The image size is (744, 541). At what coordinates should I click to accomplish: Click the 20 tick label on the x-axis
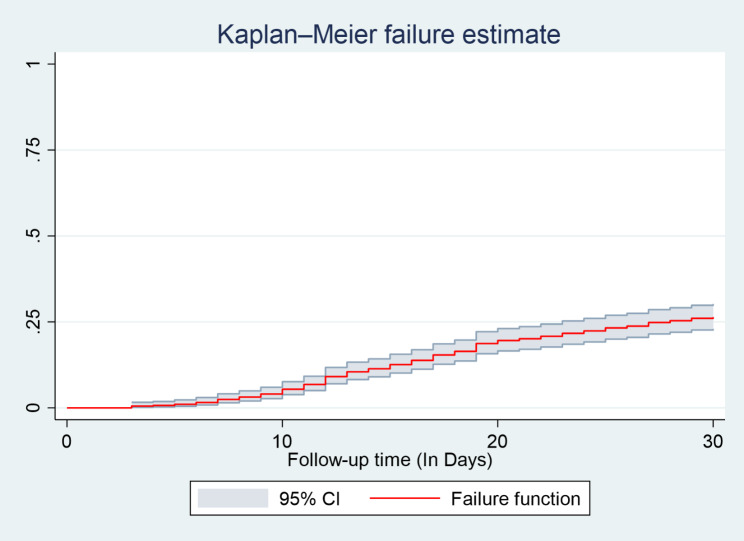tap(497, 443)
